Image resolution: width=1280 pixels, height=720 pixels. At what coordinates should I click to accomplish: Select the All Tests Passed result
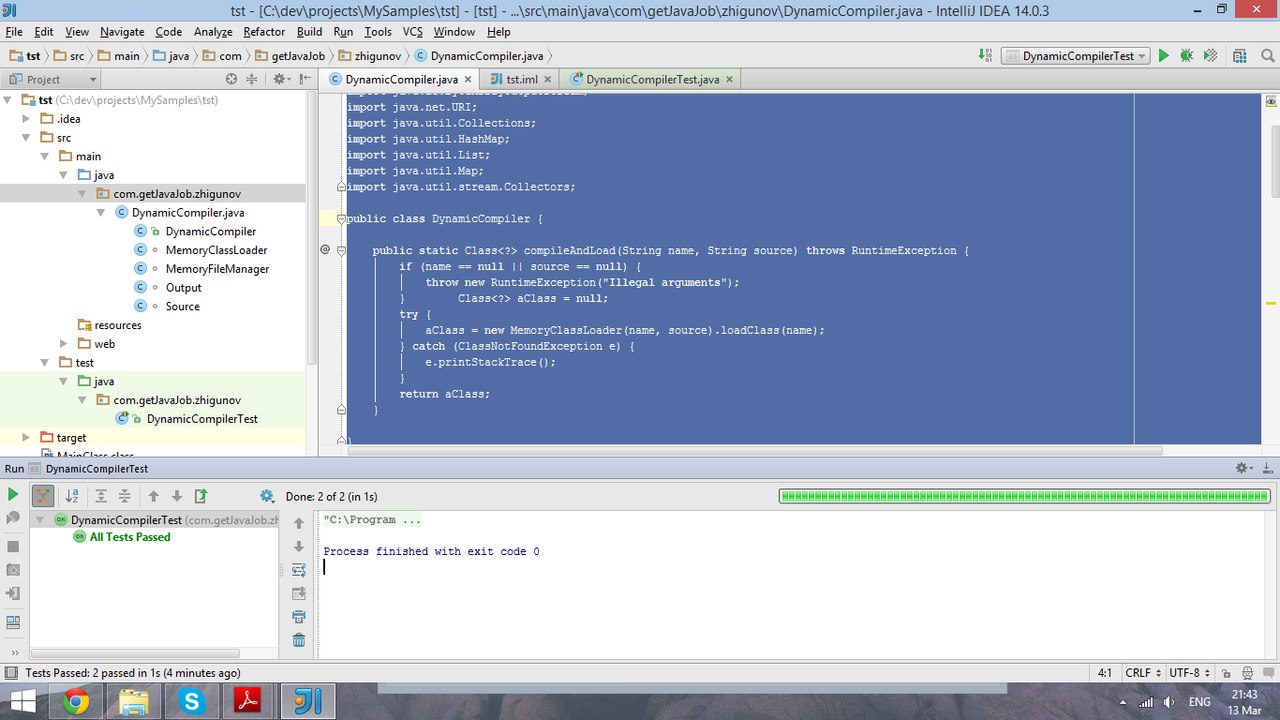(130, 538)
